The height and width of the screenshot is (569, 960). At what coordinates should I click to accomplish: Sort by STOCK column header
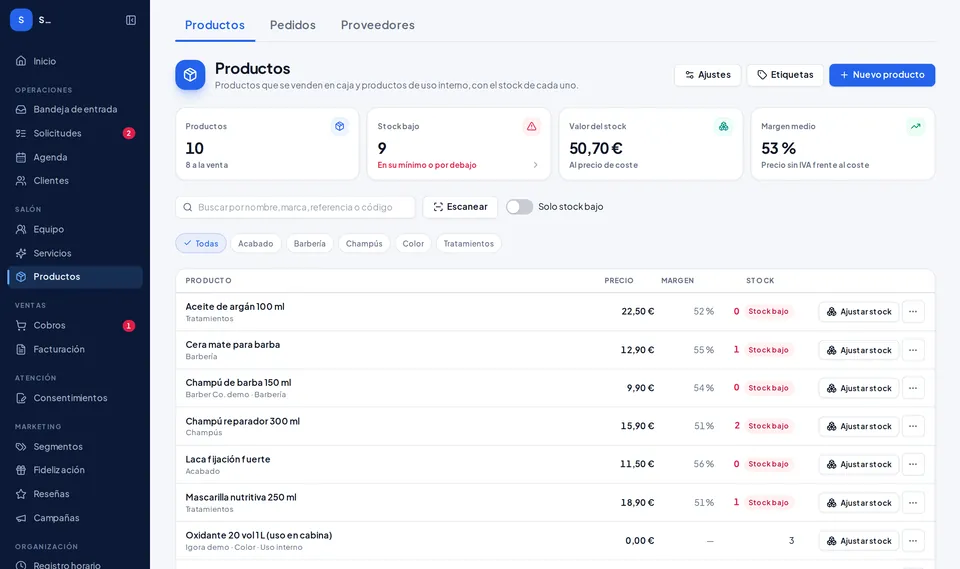click(x=760, y=281)
